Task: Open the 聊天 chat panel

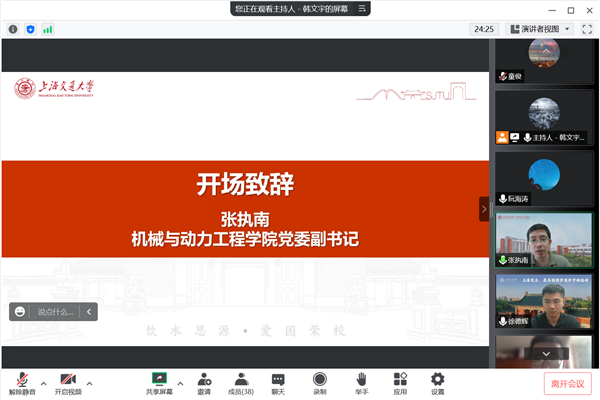Action: click(x=279, y=382)
